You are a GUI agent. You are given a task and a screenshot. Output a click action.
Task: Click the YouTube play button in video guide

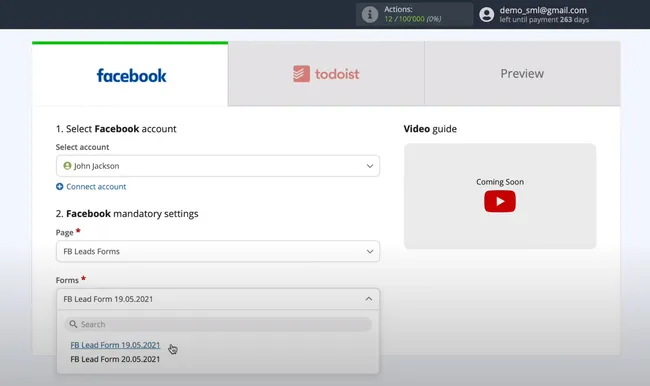click(x=500, y=201)
